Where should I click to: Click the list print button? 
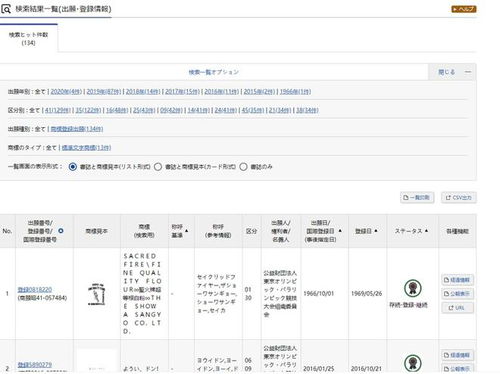tap(417, 198)
